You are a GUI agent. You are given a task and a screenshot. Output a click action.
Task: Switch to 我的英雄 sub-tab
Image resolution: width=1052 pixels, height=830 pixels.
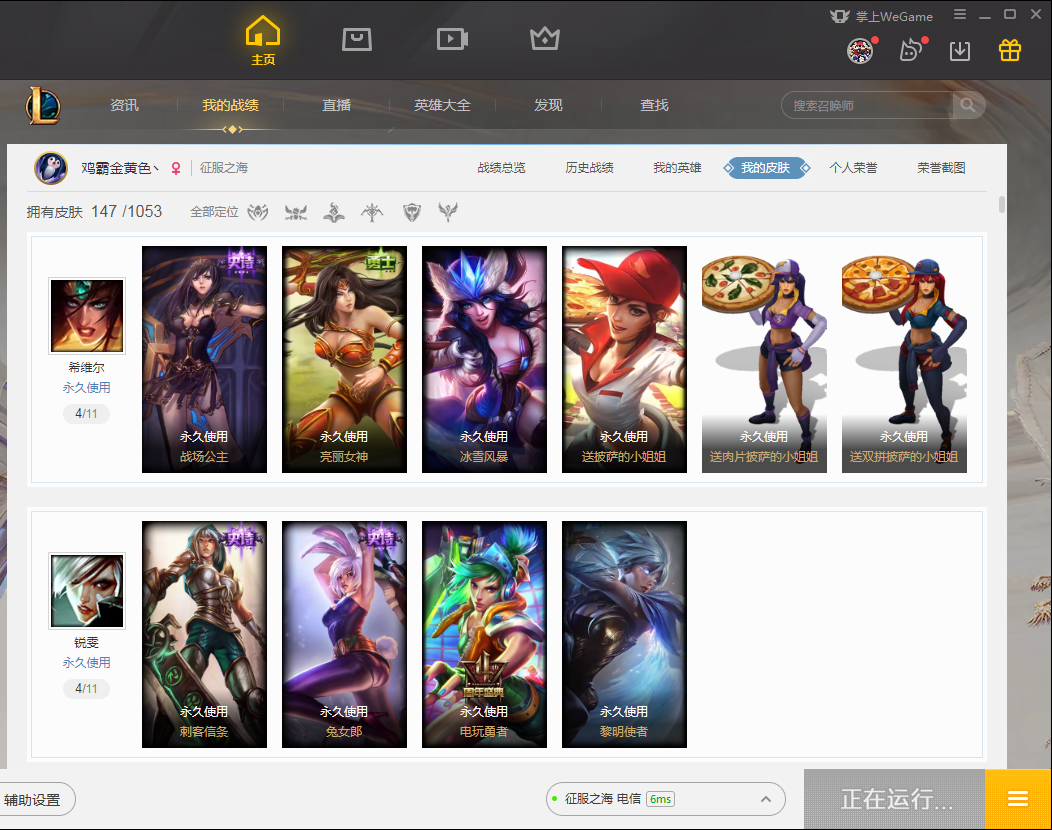677,168
